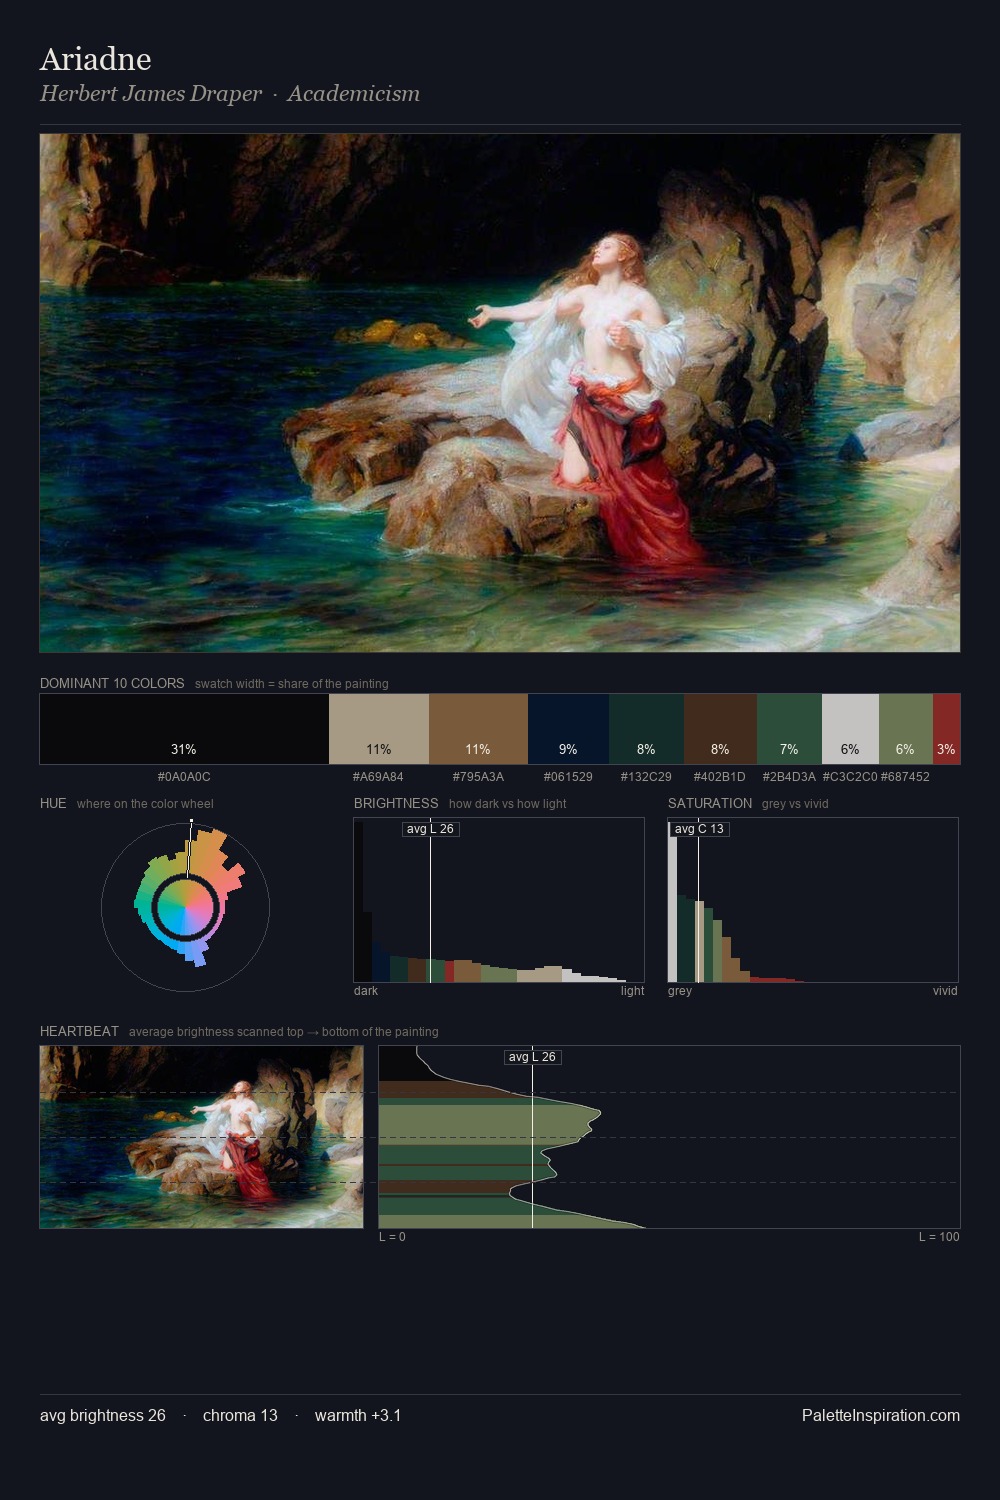Click the hue color wheel chart
Screen dimensions: 1000x1500
(x=186, y=907)
